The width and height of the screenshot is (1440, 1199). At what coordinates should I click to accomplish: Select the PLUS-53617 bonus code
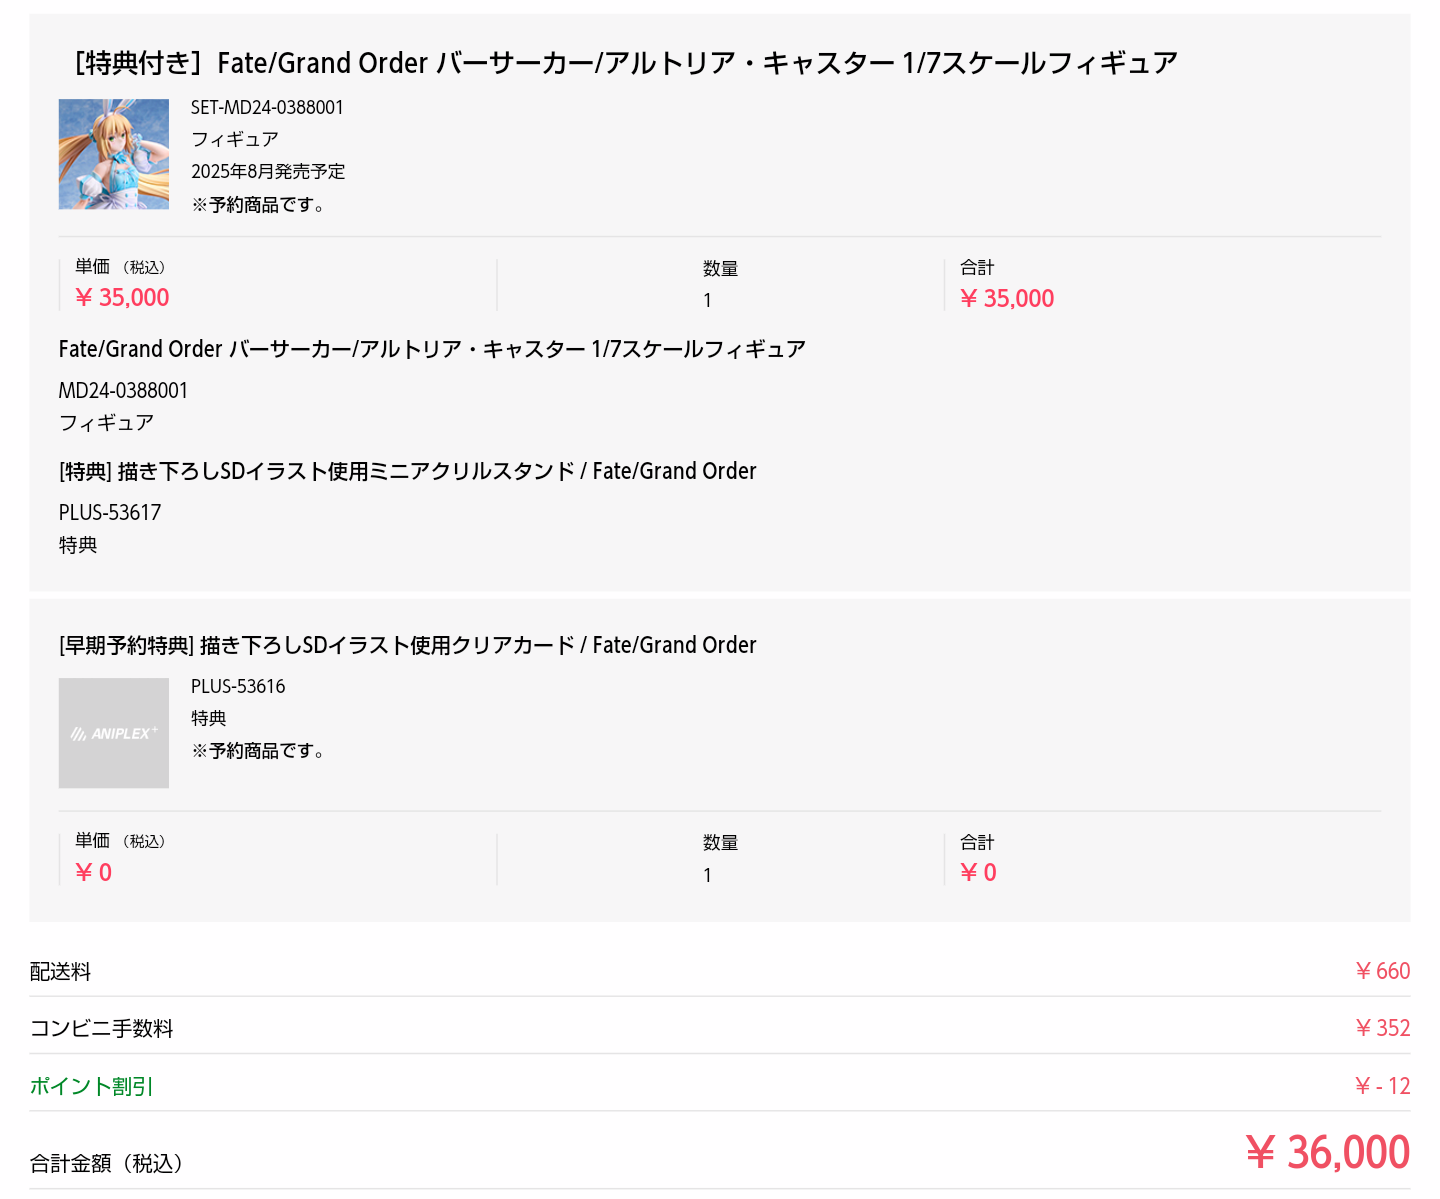pyautogui.click(x=110, y=512)
